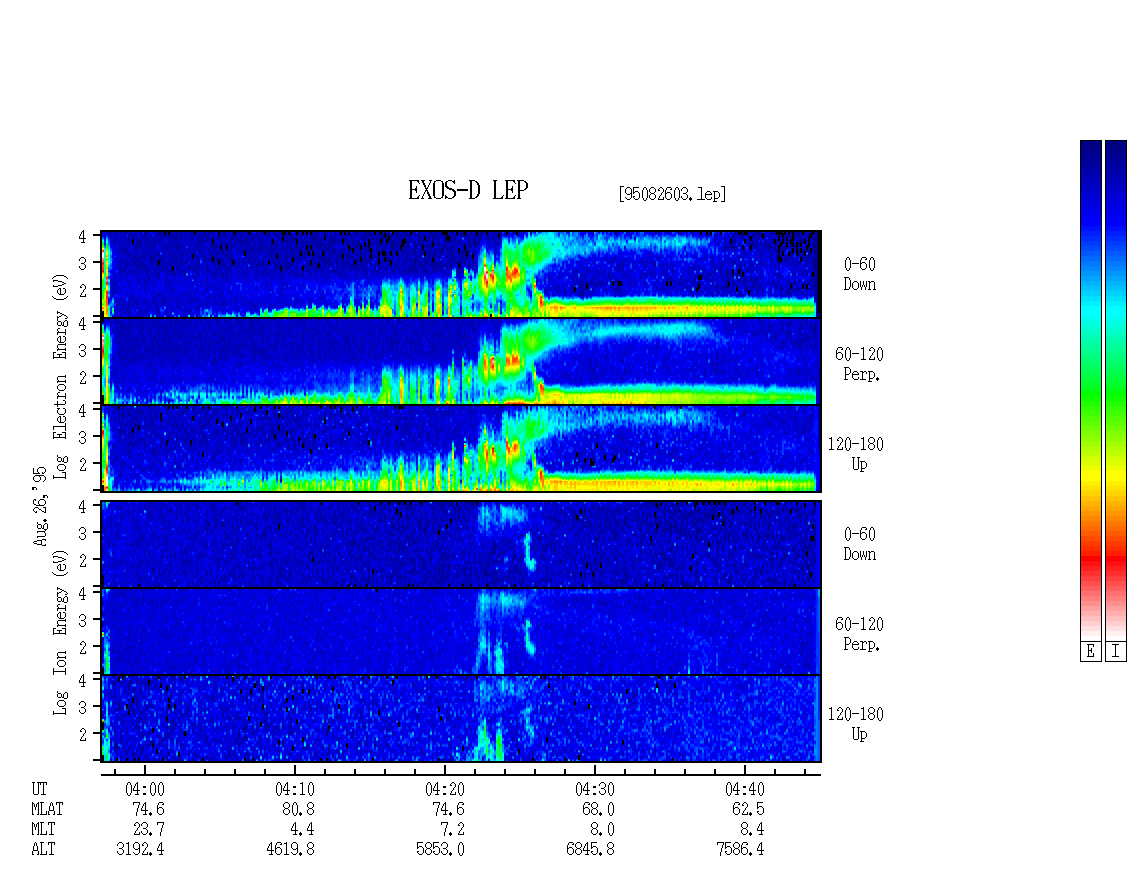Image resolution: width=1130 pixels, height=875 pixels.
Task: Click MLT value 4.4
Action: (303, 830)
